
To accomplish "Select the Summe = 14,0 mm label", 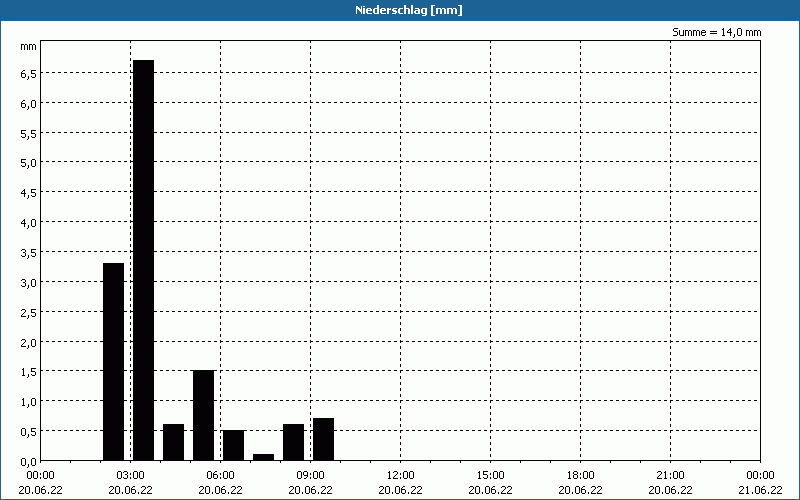I will (x=716, y=32).
